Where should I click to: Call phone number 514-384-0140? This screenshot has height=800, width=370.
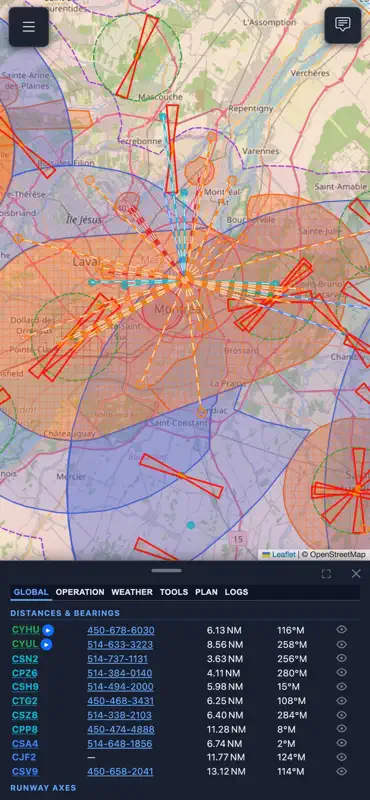(119, 673)
